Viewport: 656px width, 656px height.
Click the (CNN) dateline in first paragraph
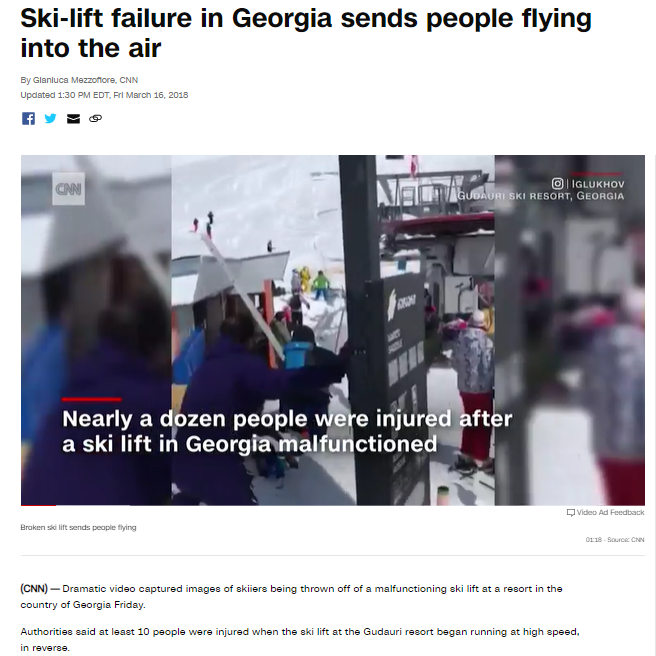pyautogui.click(x=34, y=589)
